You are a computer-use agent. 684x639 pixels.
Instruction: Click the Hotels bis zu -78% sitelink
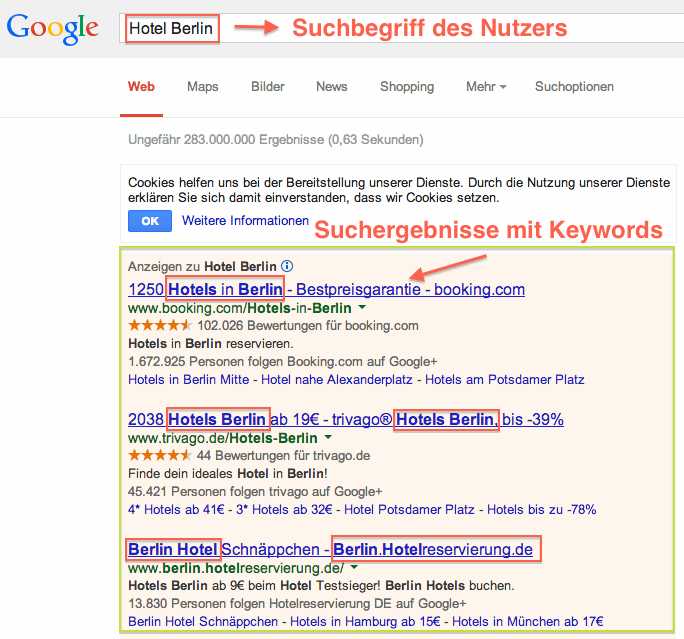pyautogui.click(x=541, y=509)
